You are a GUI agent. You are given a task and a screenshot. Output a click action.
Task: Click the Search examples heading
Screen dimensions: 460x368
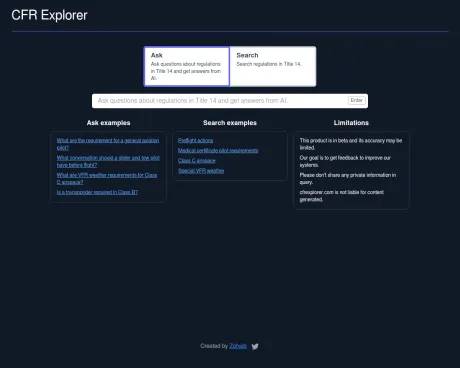tap(230, 123)
